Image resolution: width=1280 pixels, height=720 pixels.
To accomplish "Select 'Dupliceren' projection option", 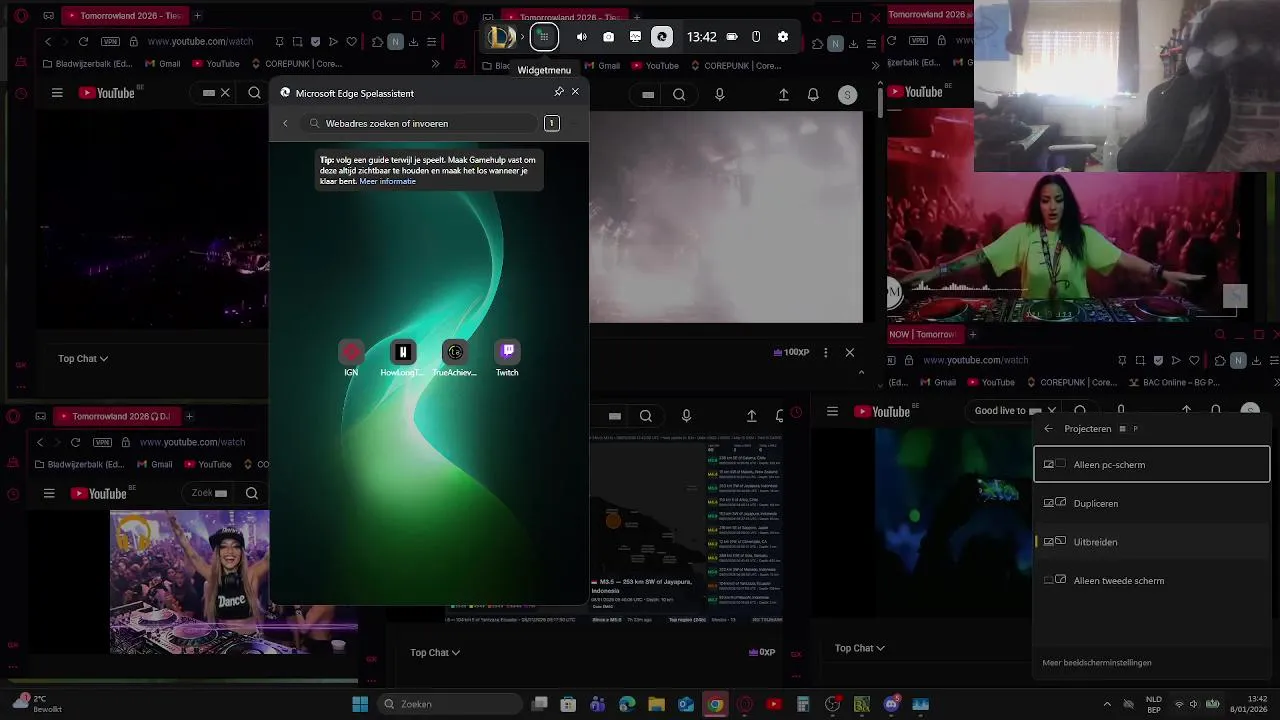I will tap(1151, 503).
